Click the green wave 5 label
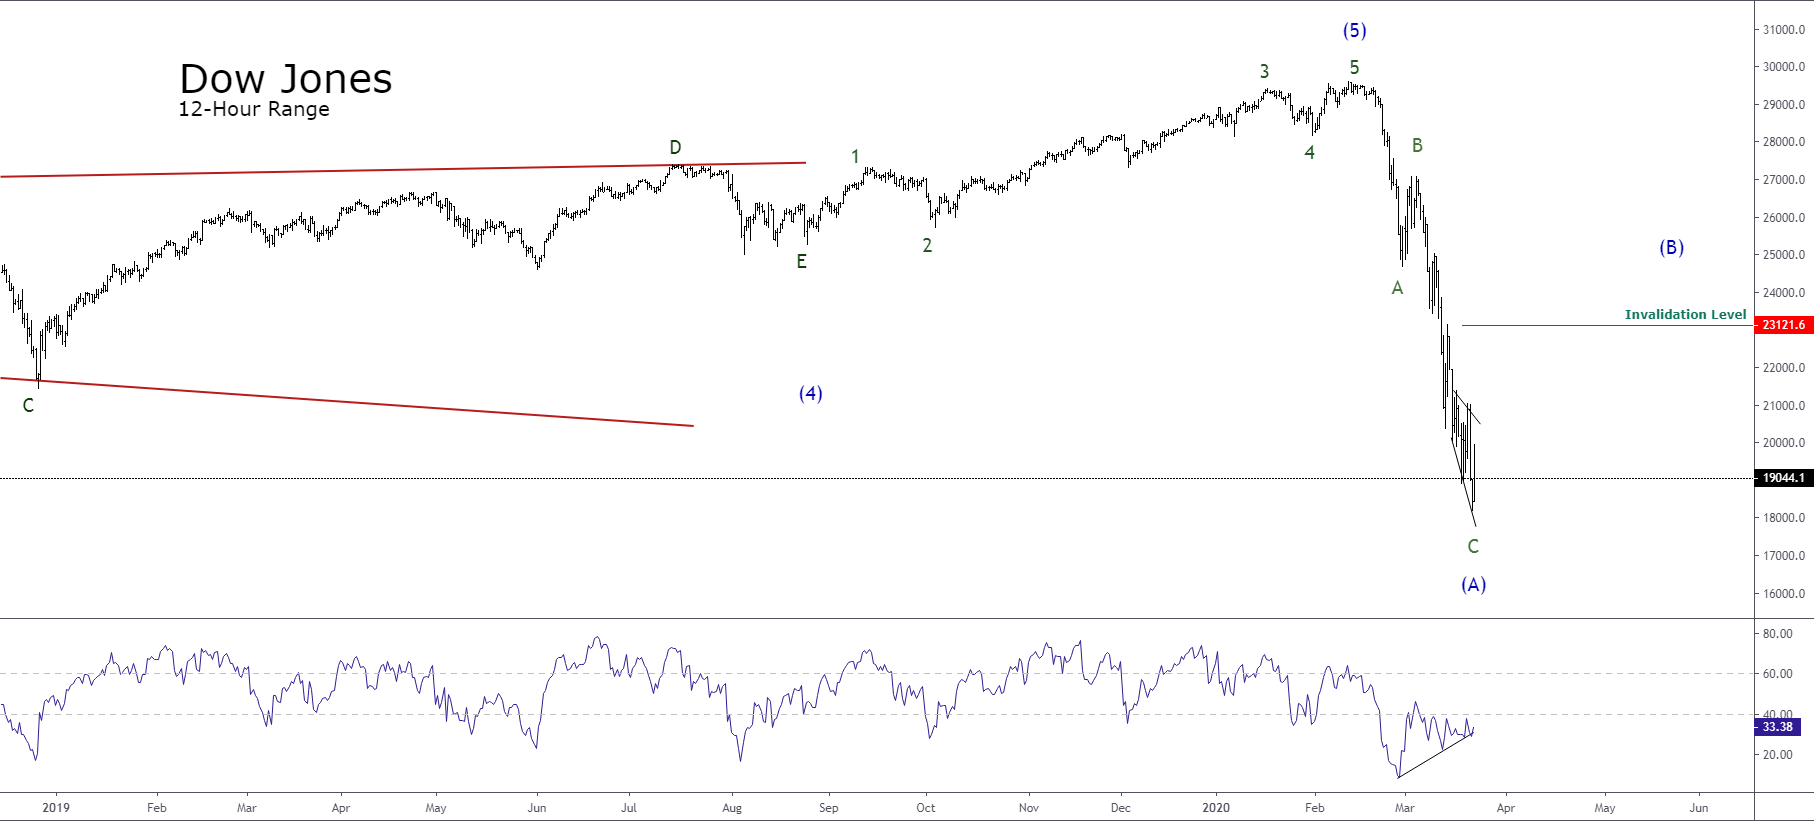 [1354, 67]
